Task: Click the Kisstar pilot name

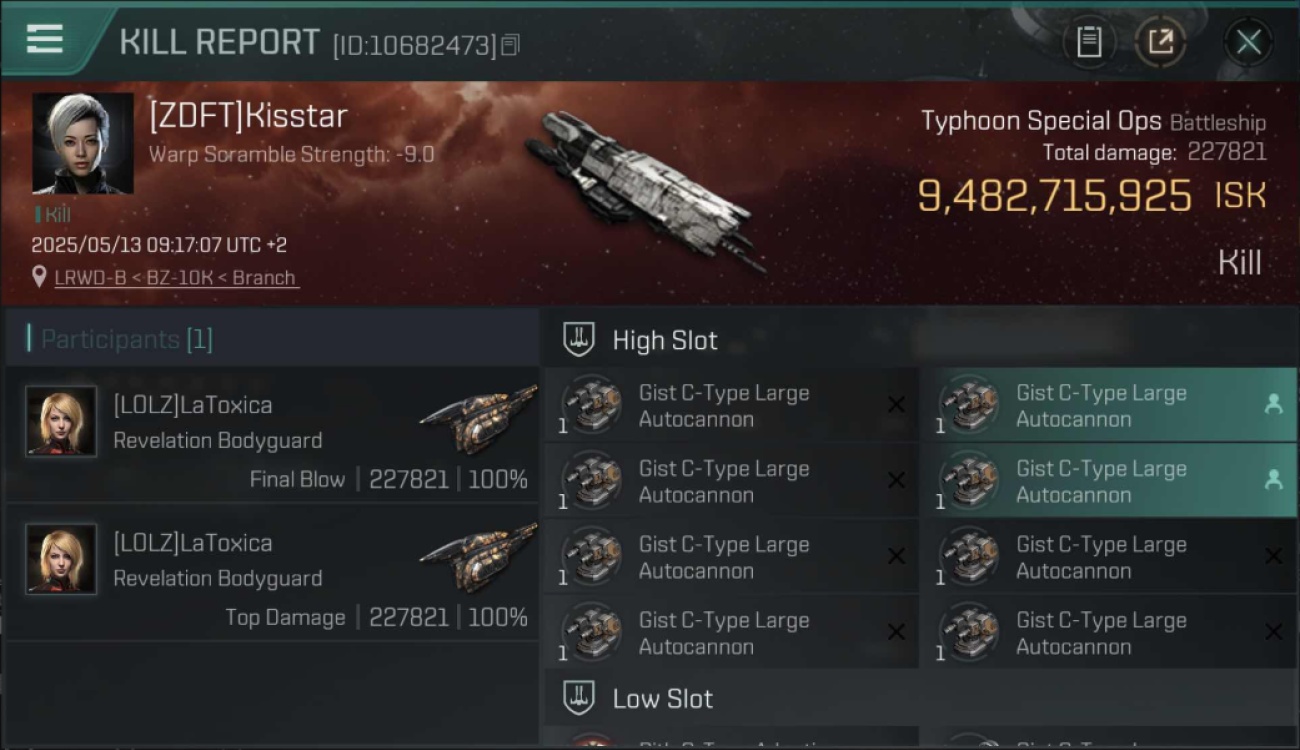Action: 248,116
